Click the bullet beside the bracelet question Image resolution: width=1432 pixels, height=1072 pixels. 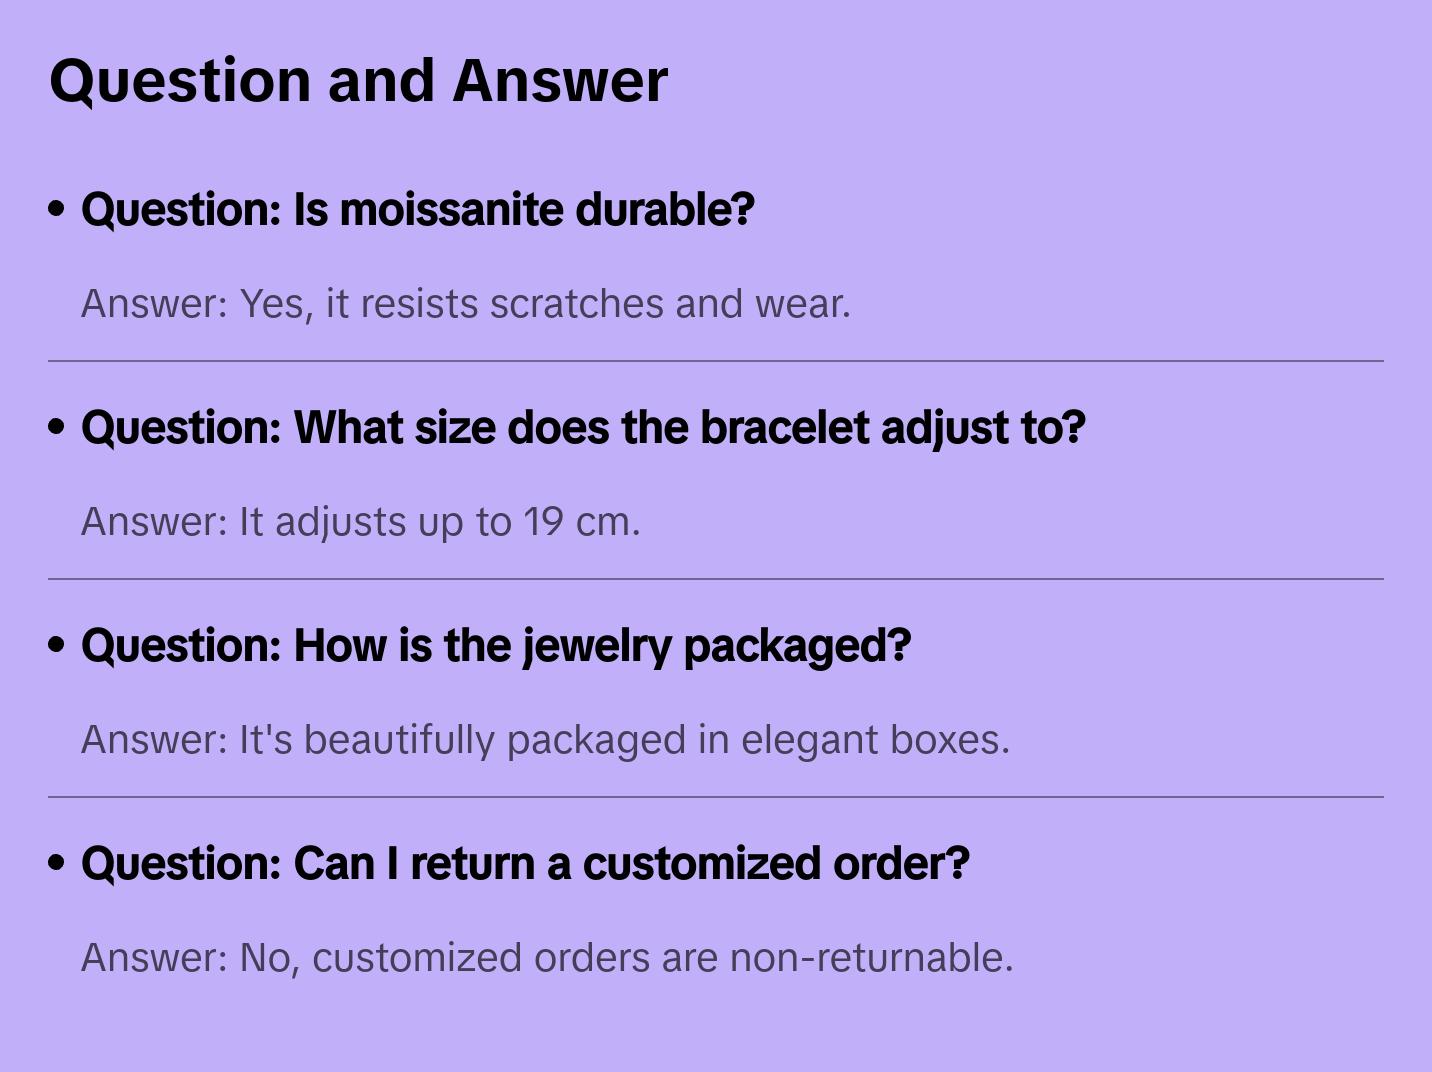coord(57,427)
